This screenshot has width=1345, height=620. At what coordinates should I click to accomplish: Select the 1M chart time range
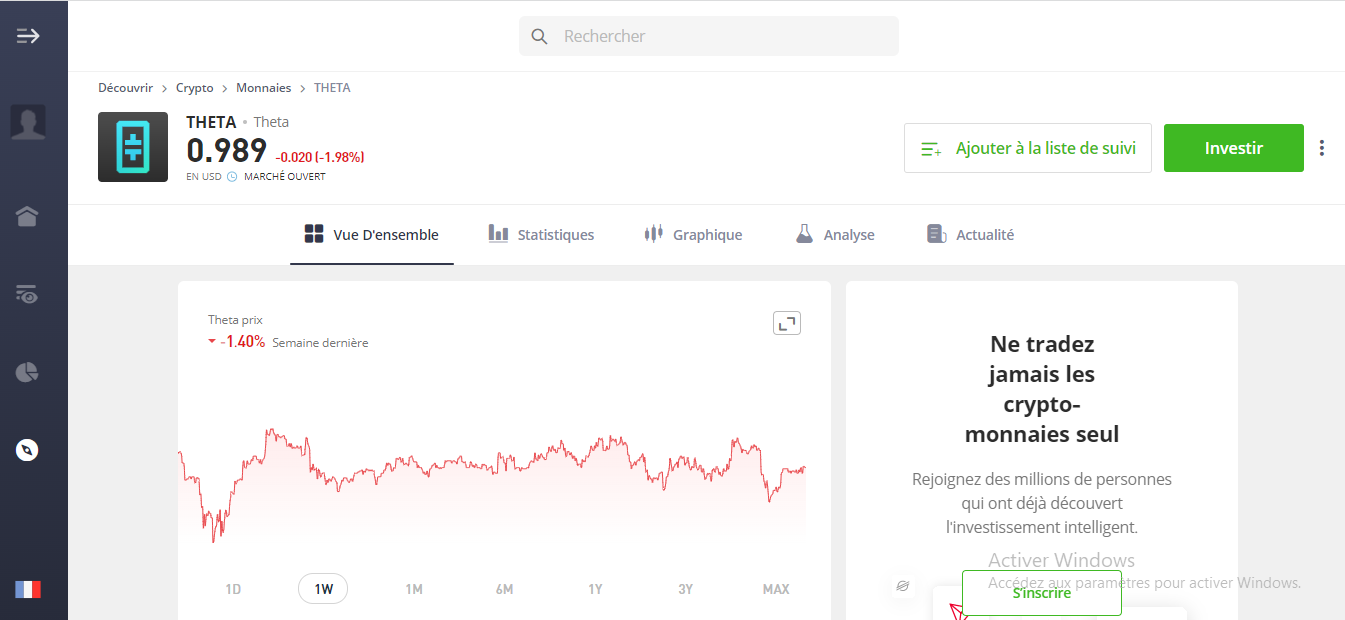414,589
